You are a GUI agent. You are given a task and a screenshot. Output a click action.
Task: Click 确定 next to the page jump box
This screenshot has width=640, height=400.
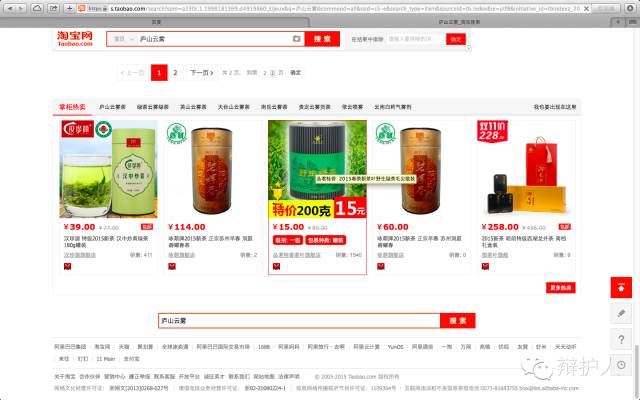click(x=296, y=73)
